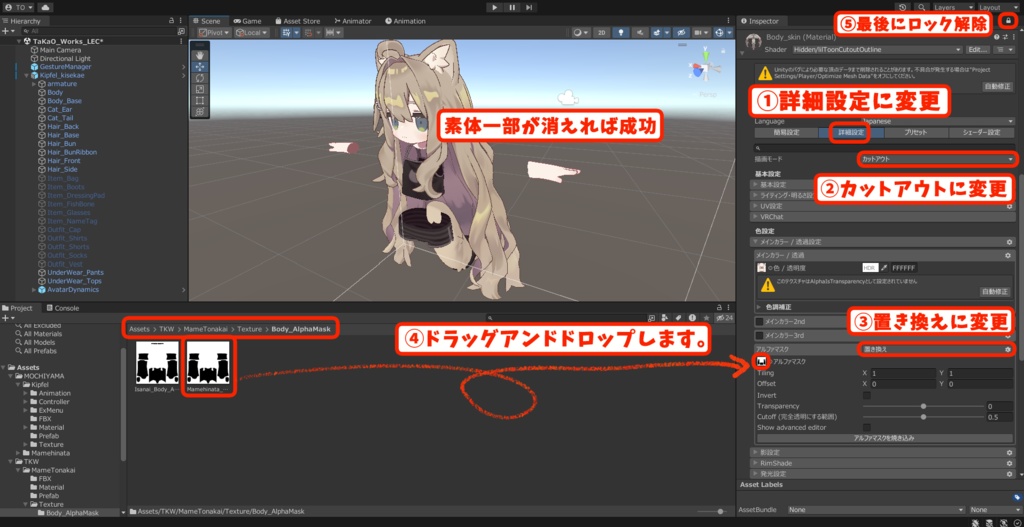Open gear menu of UV設定 section
Viewport: 1024px width, 527px height.
pyautogui.click(x=1009, y=206)
